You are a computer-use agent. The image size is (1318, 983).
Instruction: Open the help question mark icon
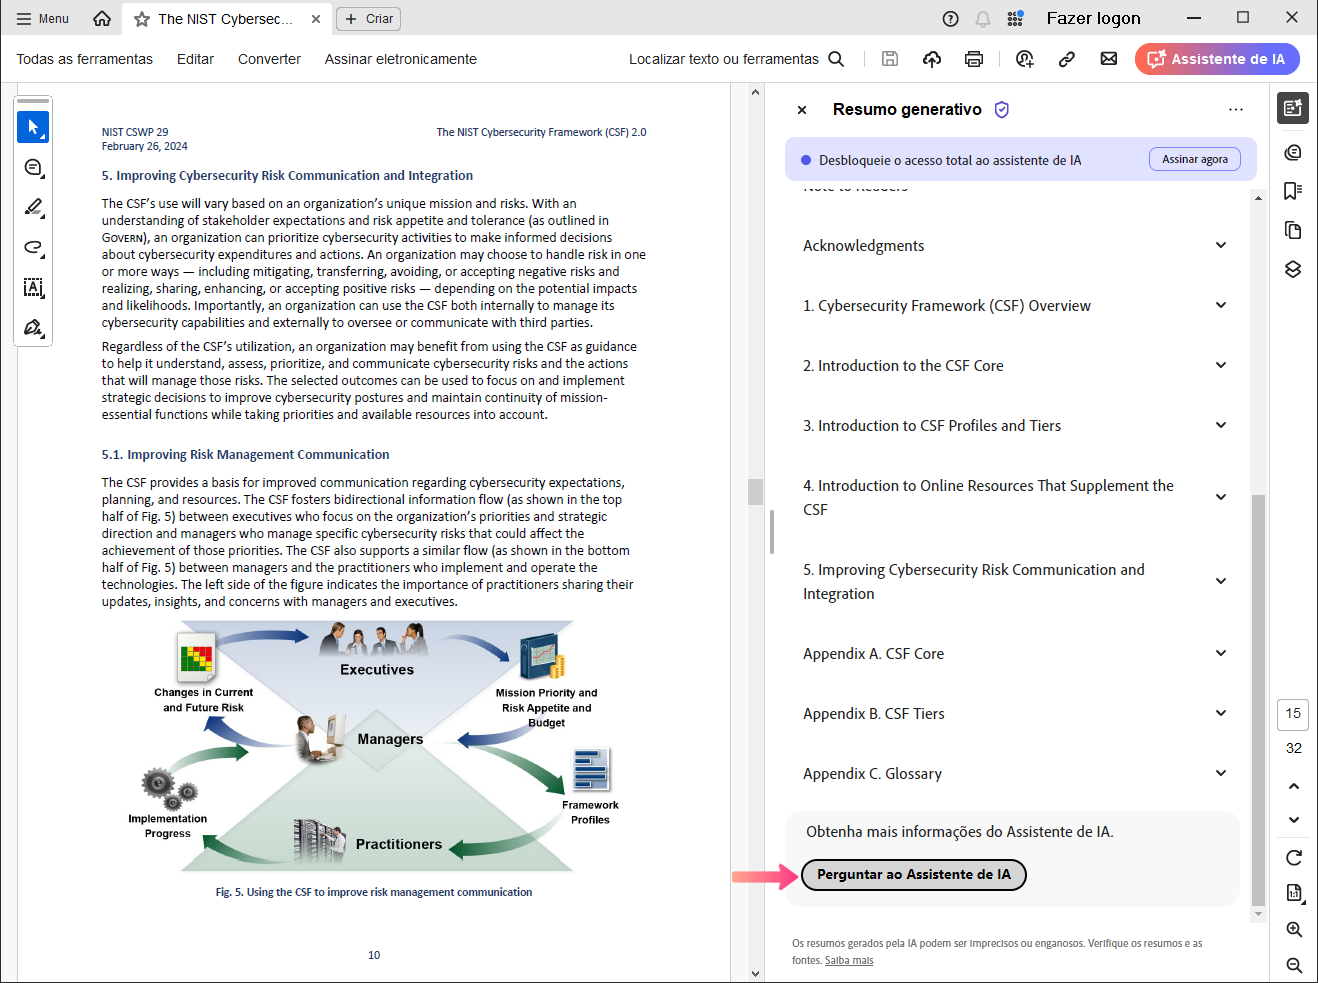950,18
